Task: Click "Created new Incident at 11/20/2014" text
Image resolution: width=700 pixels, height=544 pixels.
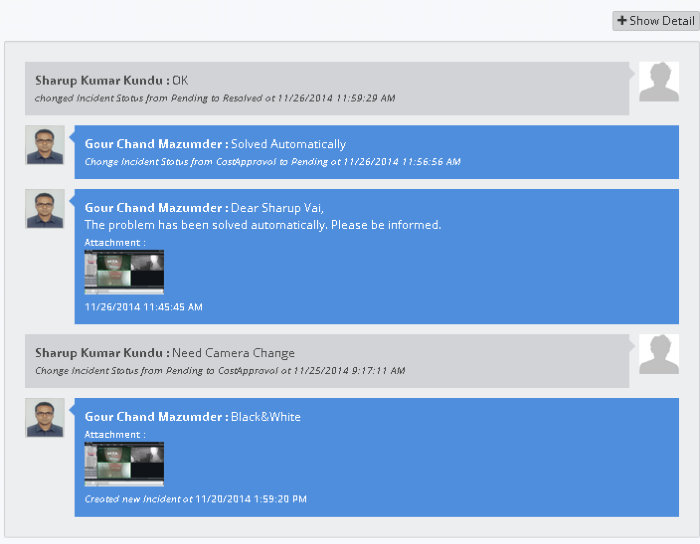Action: pyautogui.click(x=168, y=499)
